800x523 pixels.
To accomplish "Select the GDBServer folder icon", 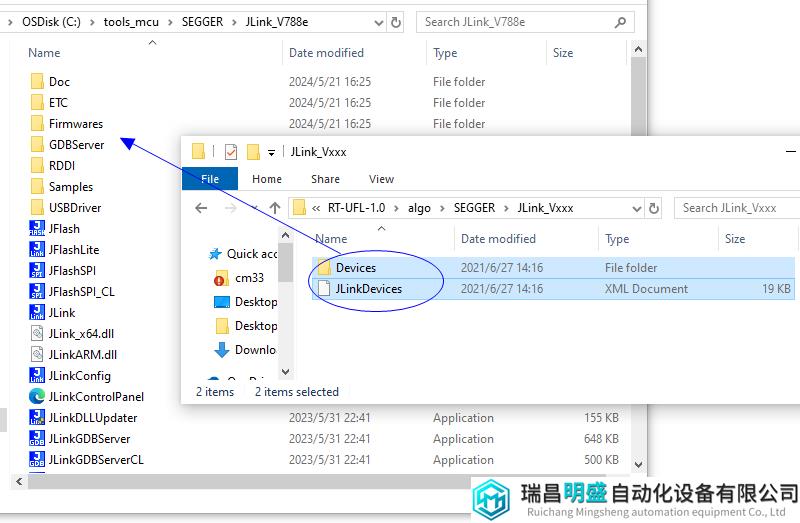I will coord(37,144).
